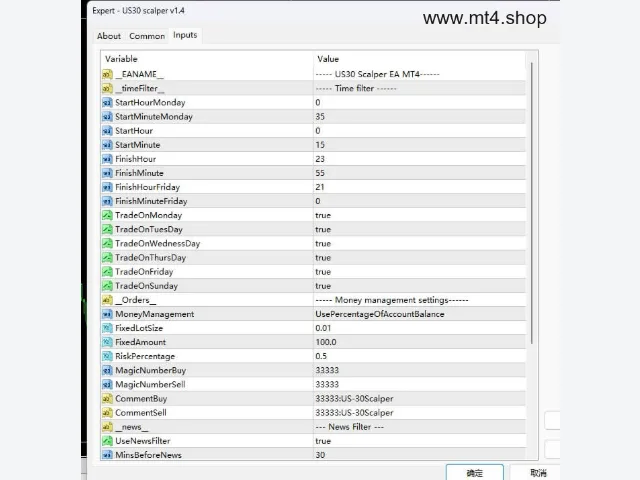This screenshot has width=640, height=480.
Task: Confirm with the 确定 button
Action: coord(475,472)
